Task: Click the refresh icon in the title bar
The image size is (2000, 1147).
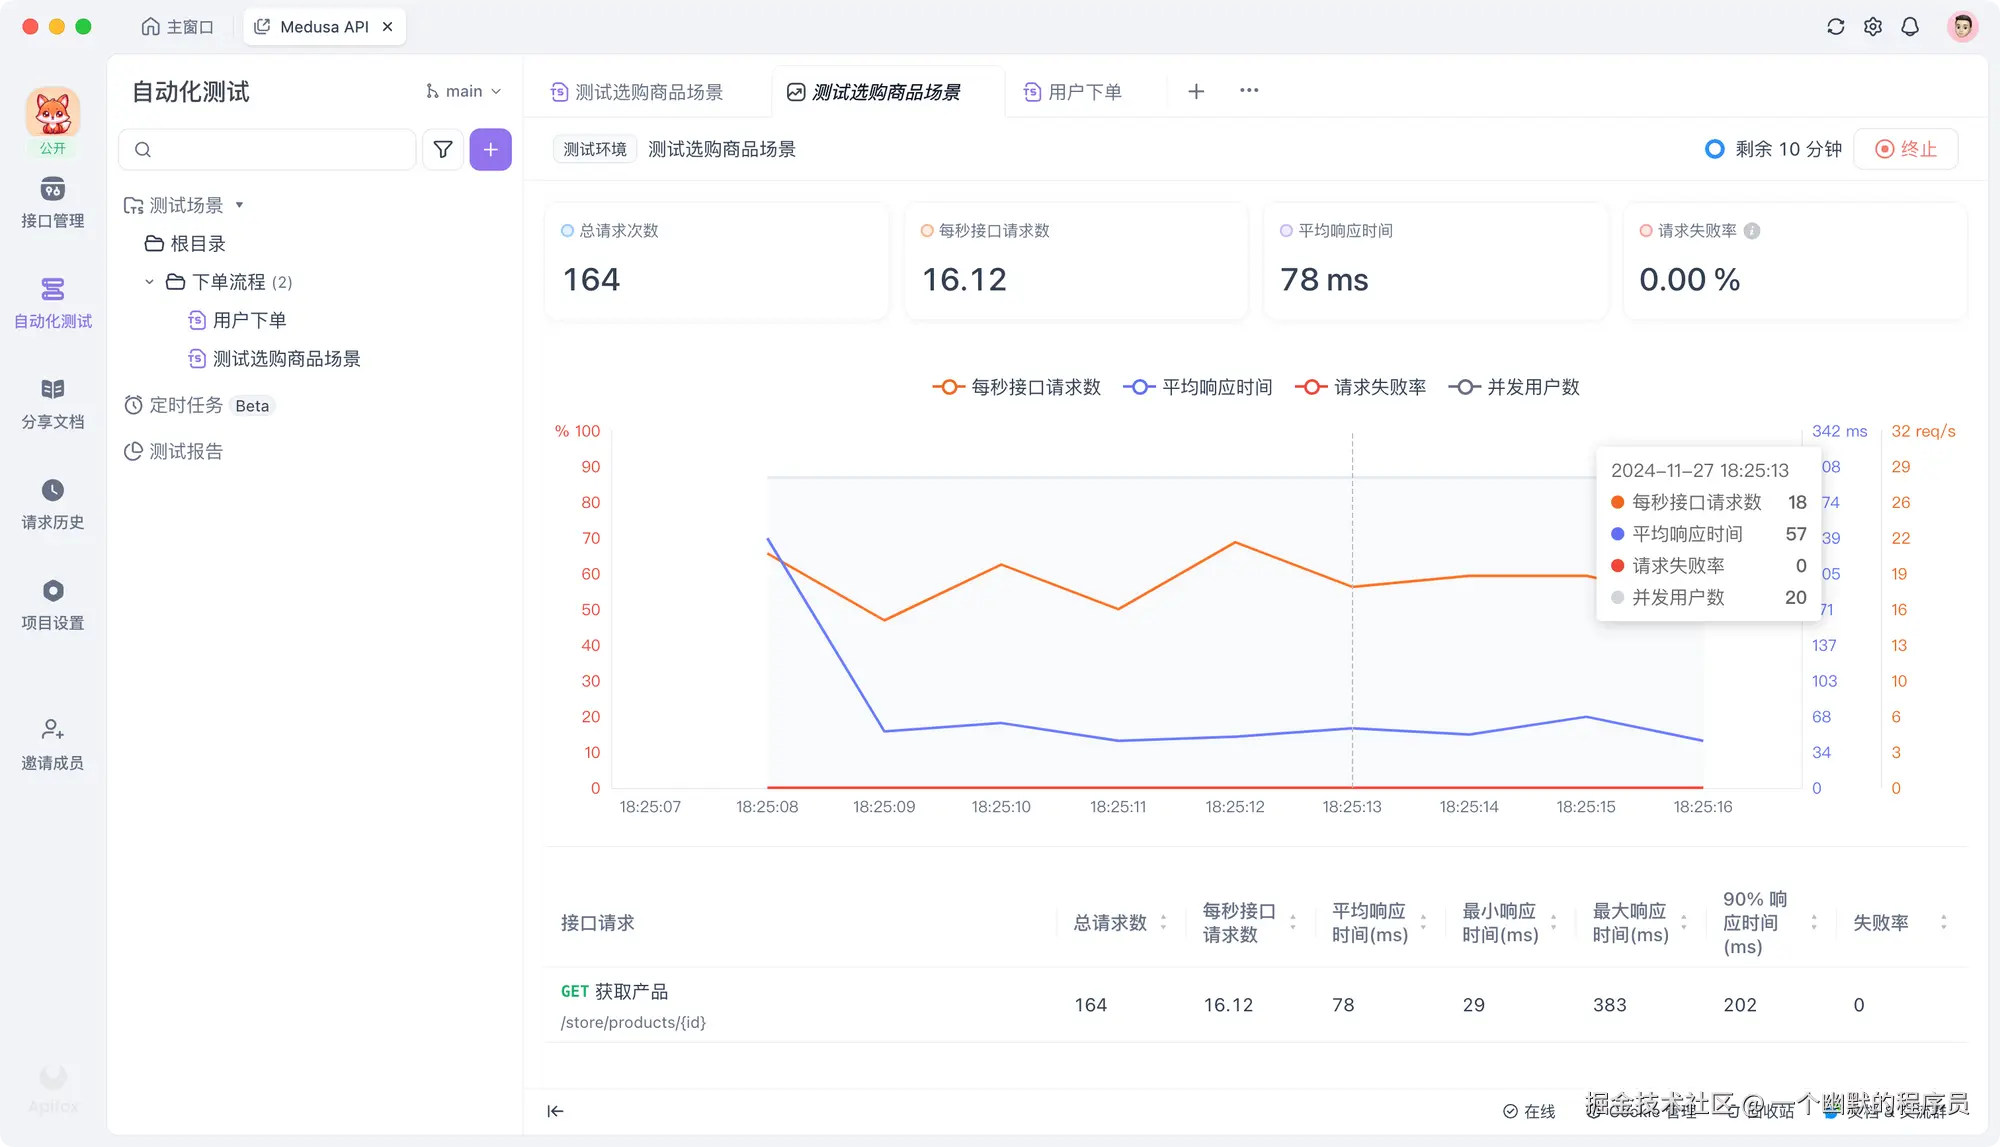Action: [1835, 26]
